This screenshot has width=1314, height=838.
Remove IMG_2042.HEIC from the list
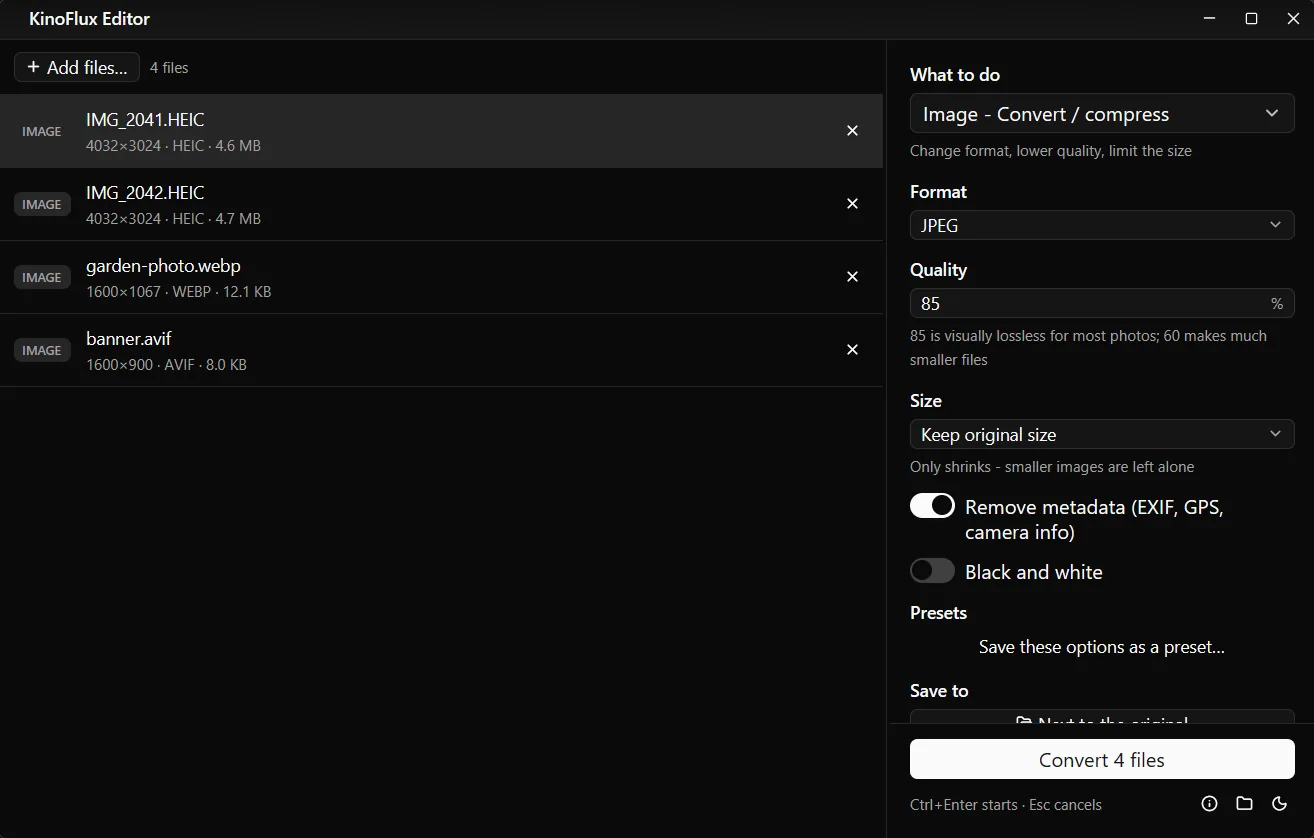(852, 204)
